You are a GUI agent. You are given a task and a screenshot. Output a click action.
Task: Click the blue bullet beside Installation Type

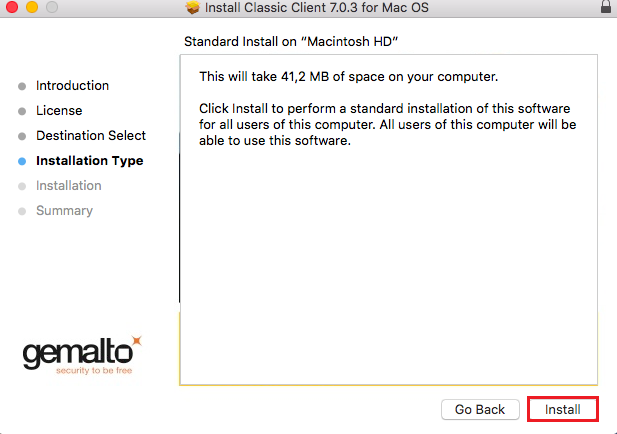tap(22, 161)
